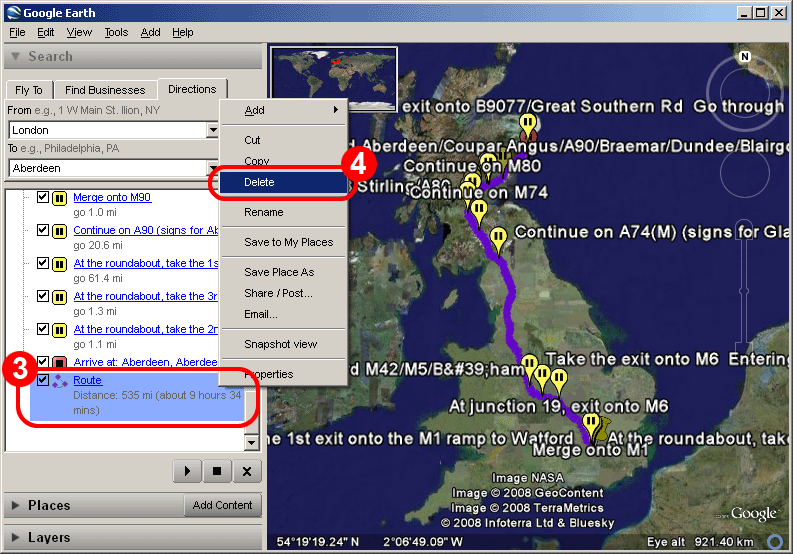Open the Add menu in menu bar
Viewport: 793px width, 554px height.
[x=150, y=32]
